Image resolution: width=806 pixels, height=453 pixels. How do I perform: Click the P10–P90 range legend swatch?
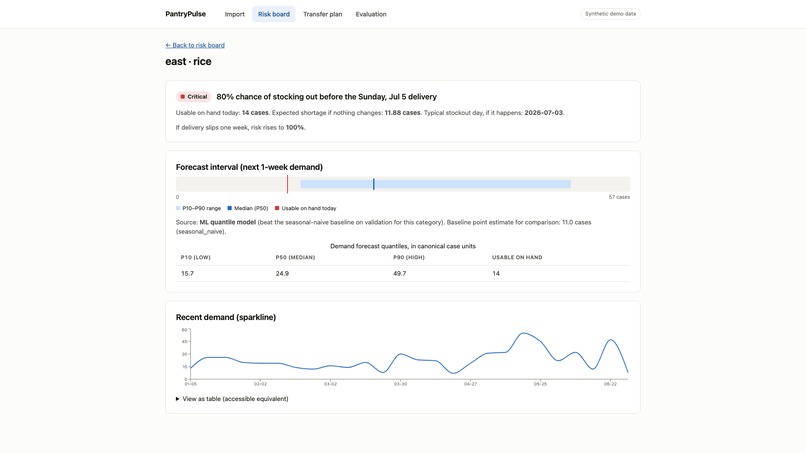[x=178, y=208]
